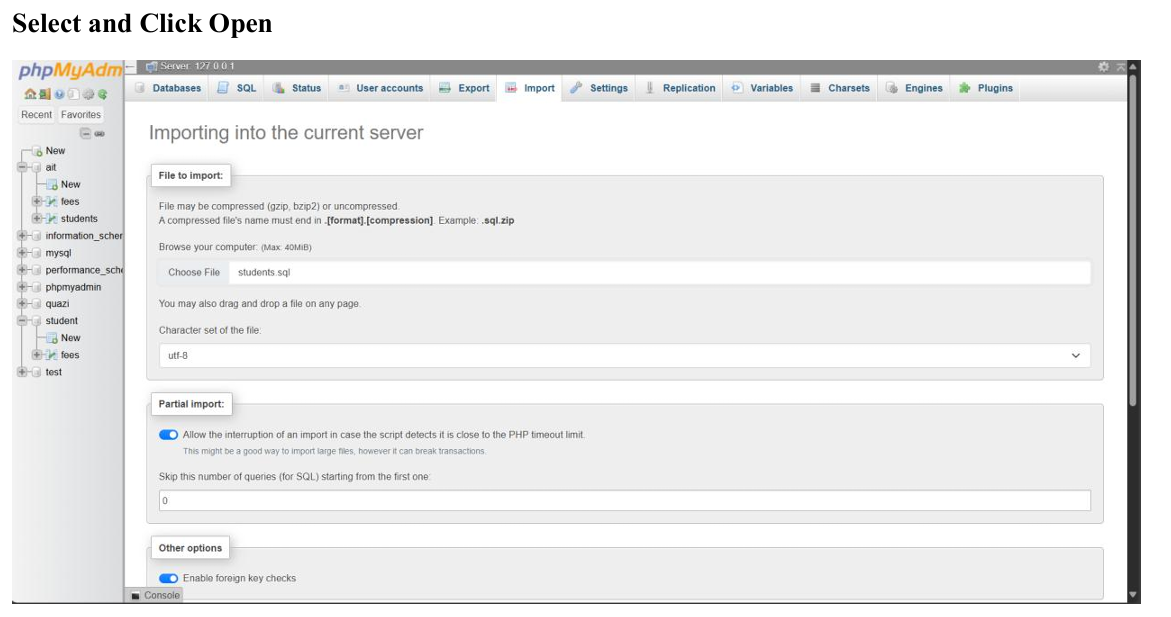1171x617 pixels.
Task: Collapse the student database tree node
Action: (x=21, y=321)
